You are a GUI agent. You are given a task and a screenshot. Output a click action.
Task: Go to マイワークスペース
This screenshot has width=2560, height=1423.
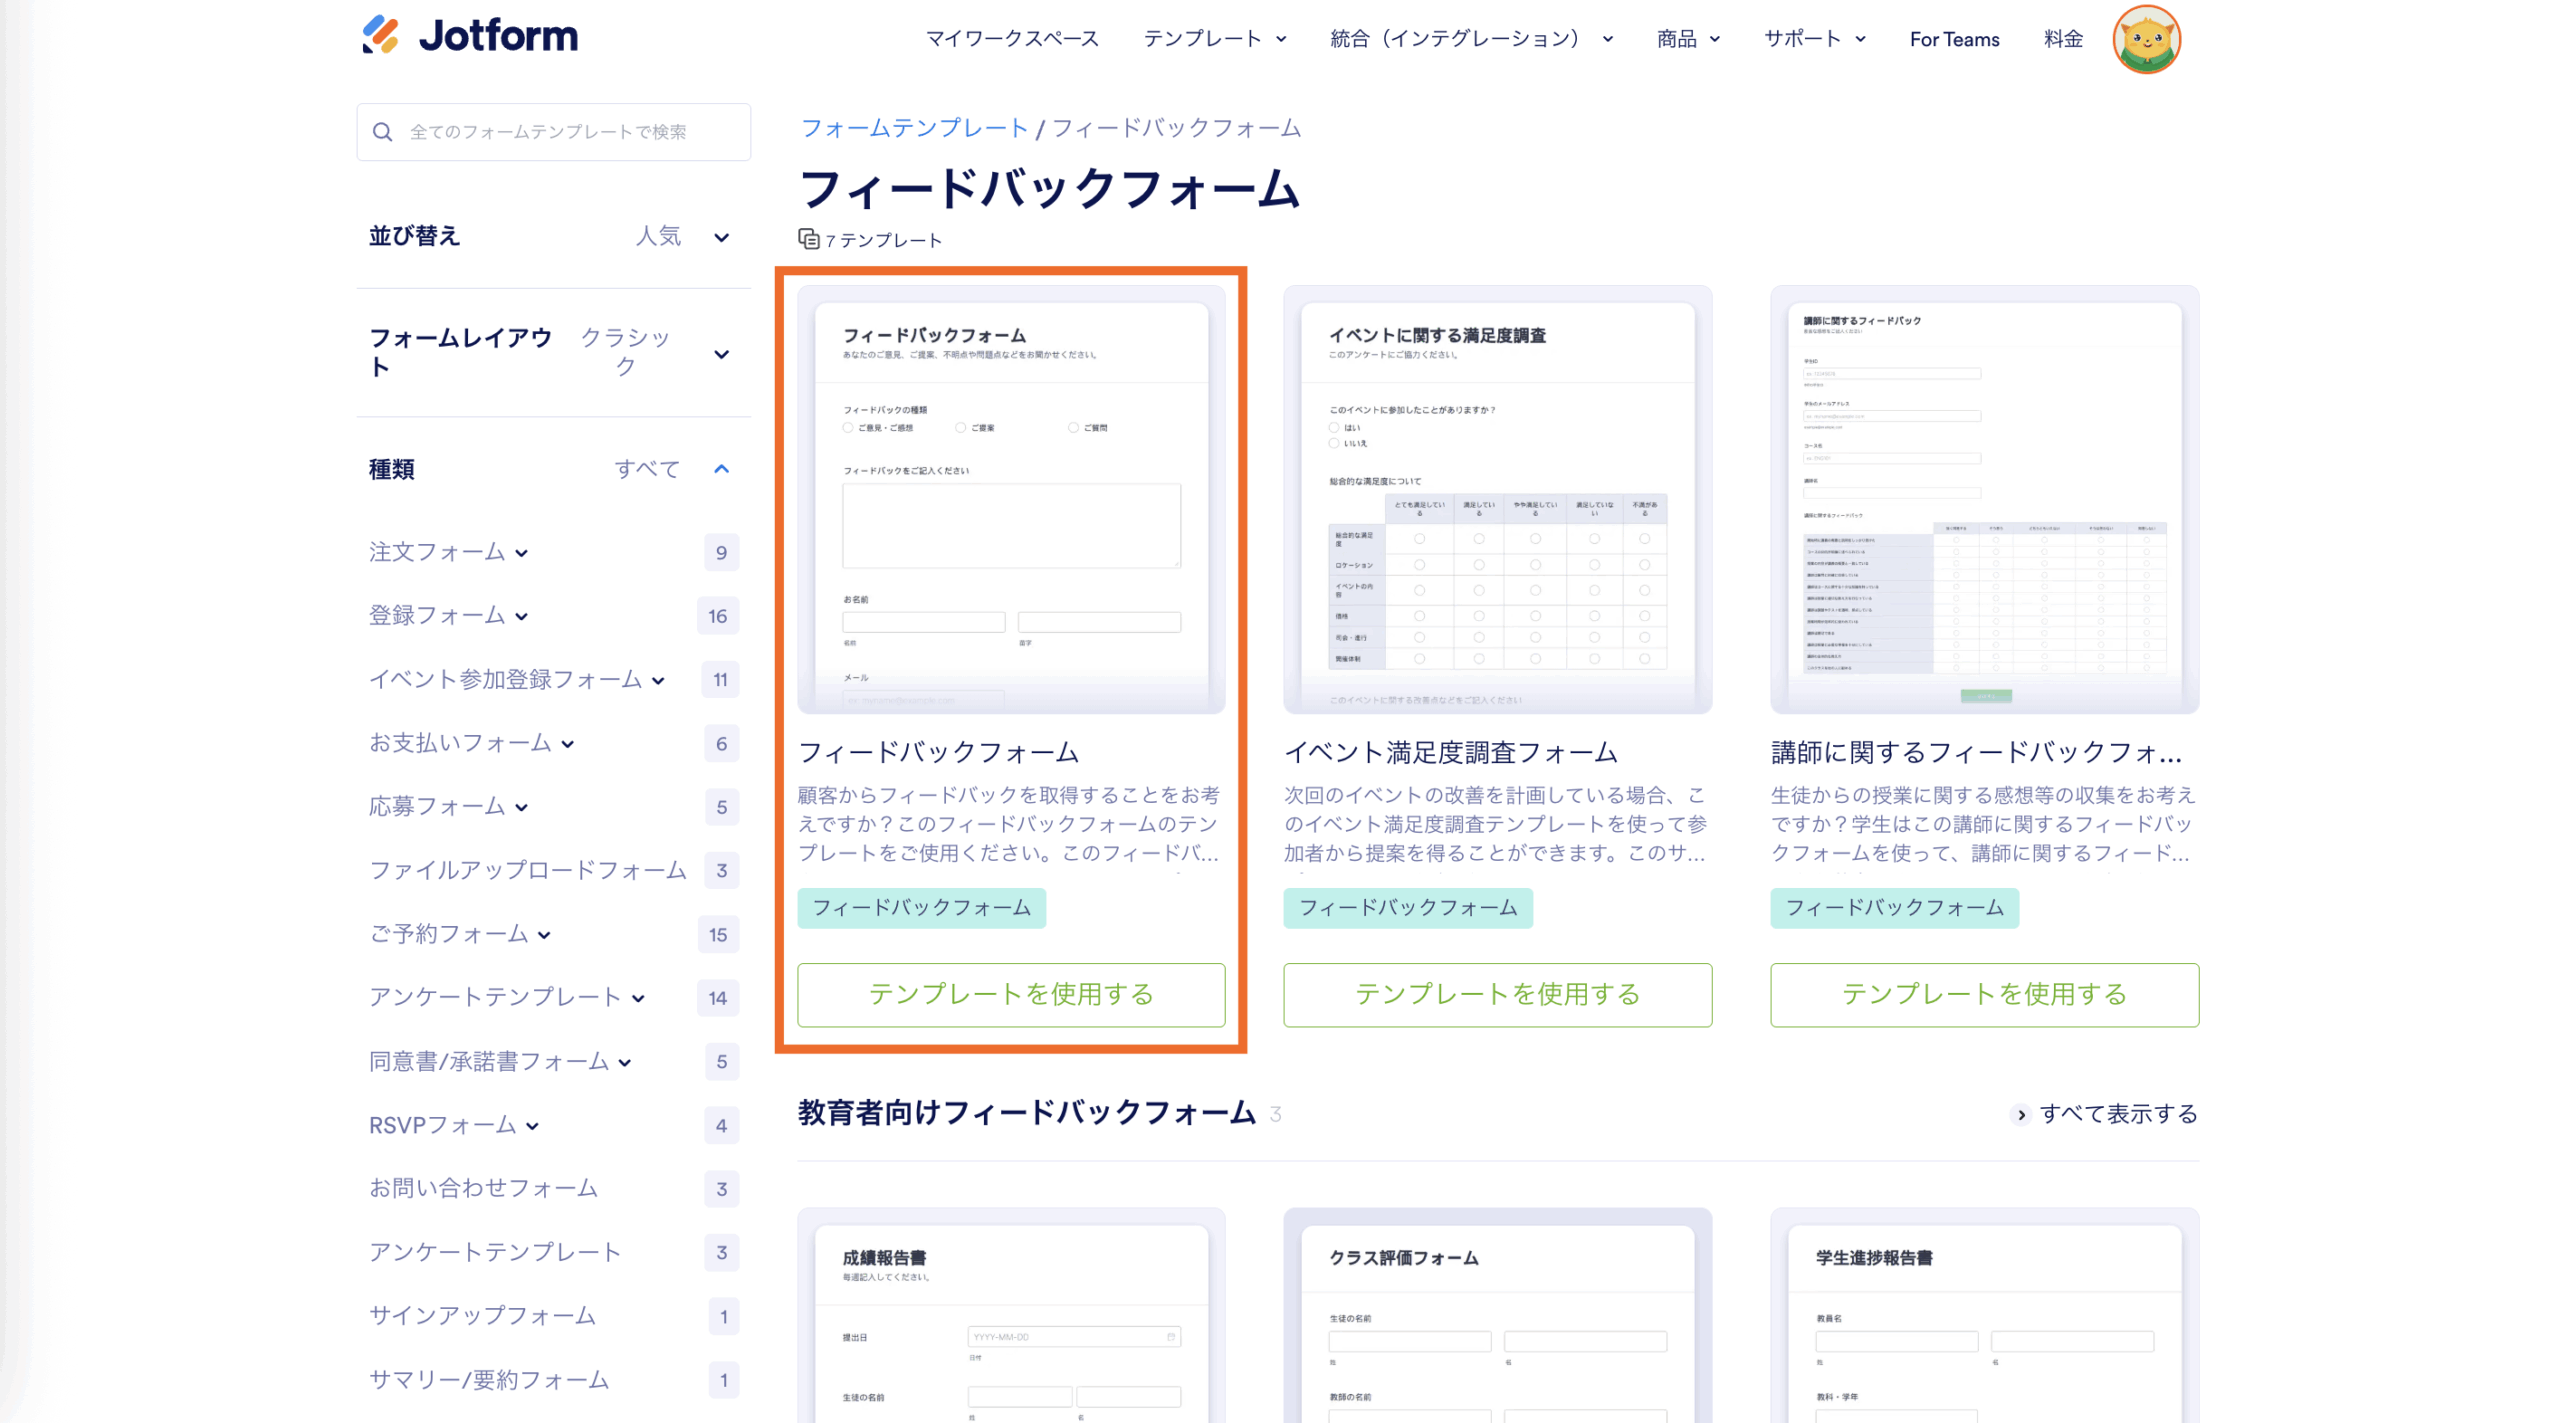point(1012,39)
